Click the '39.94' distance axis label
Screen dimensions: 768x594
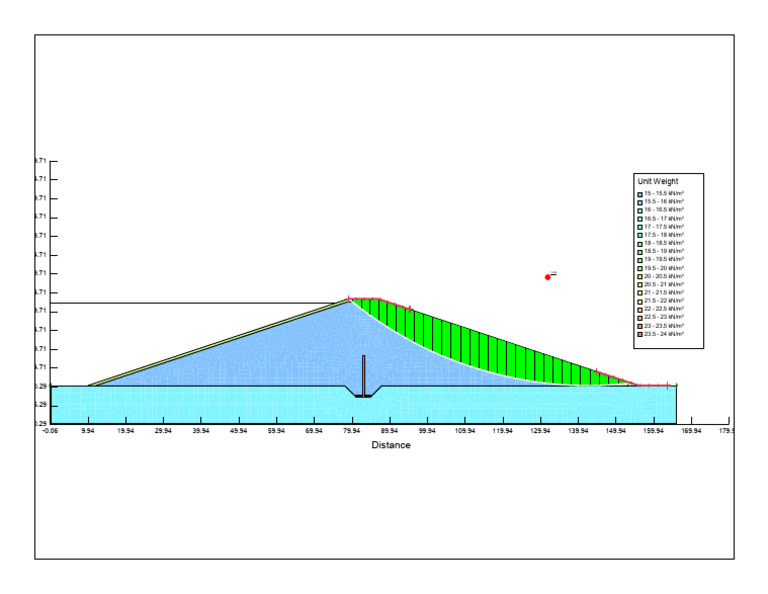(201, 431)
